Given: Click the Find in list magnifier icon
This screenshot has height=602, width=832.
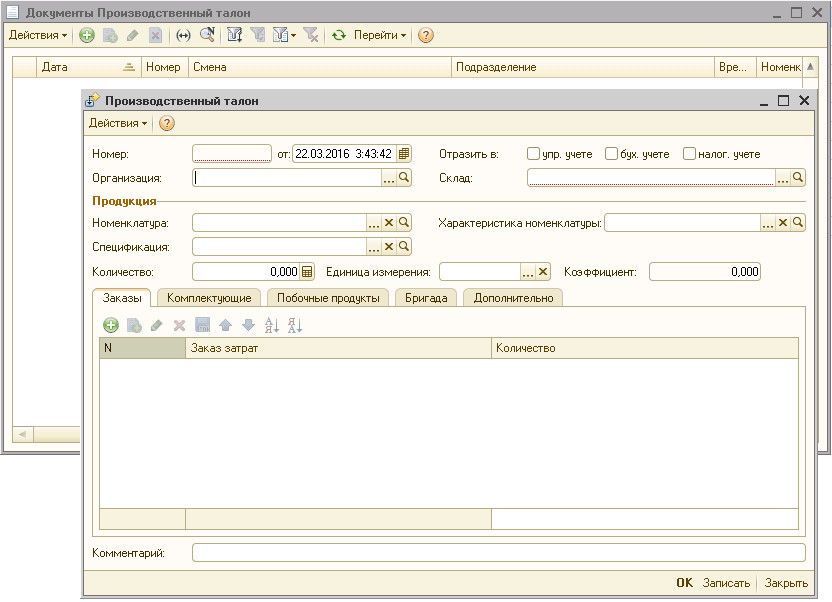Looking at the screenshot, I should [207, 35].
